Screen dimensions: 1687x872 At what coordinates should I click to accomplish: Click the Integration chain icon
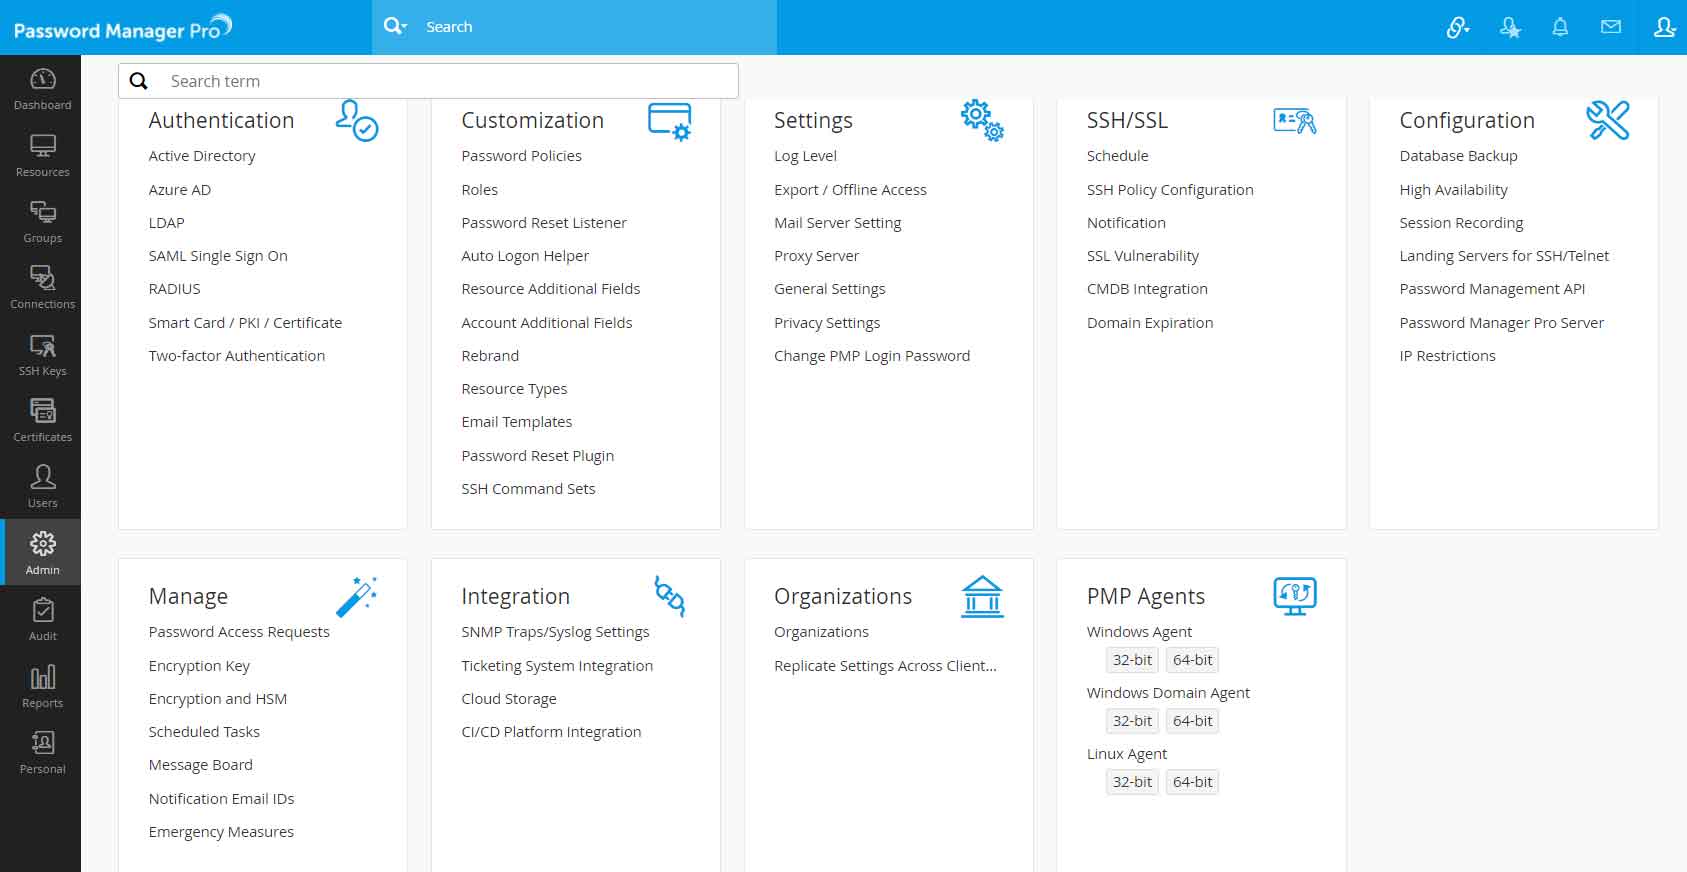click(x=670, y=596)
